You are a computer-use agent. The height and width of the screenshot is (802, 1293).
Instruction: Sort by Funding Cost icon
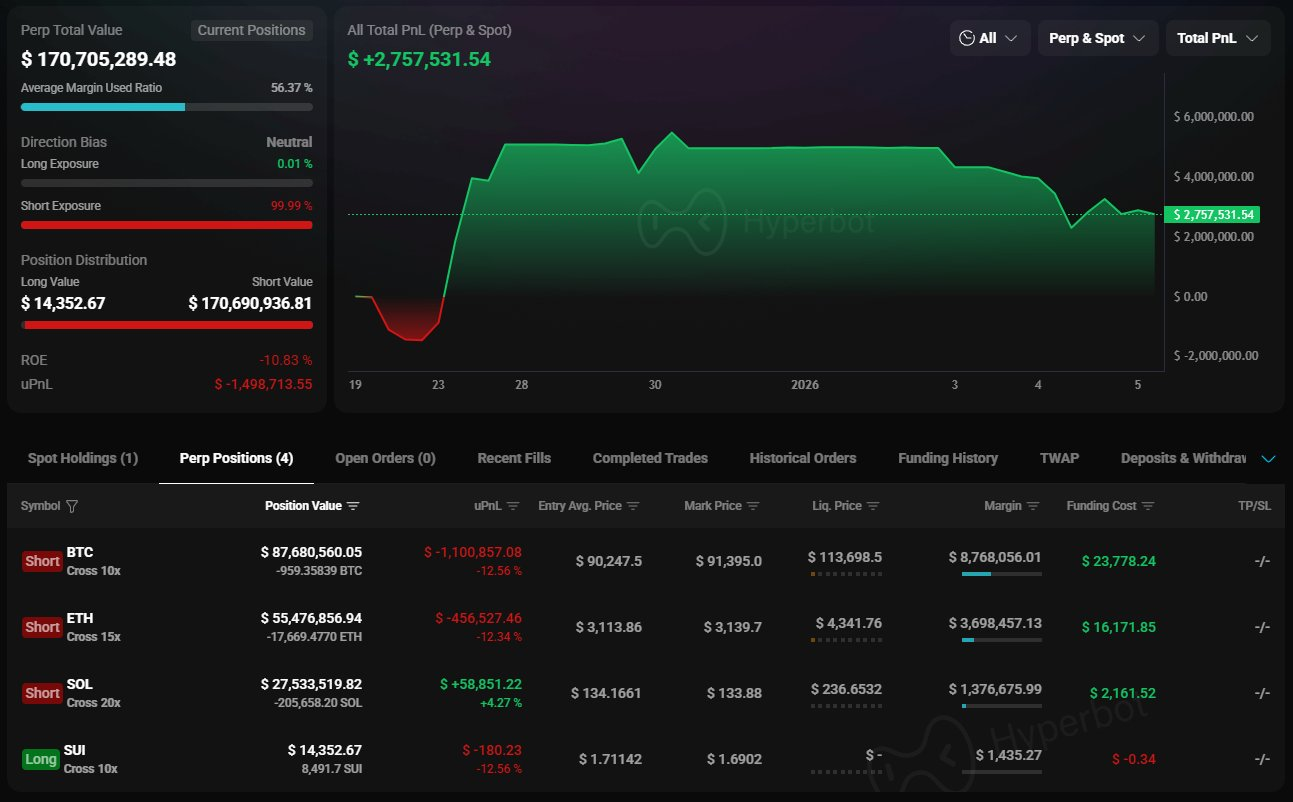click(1148, 506)
